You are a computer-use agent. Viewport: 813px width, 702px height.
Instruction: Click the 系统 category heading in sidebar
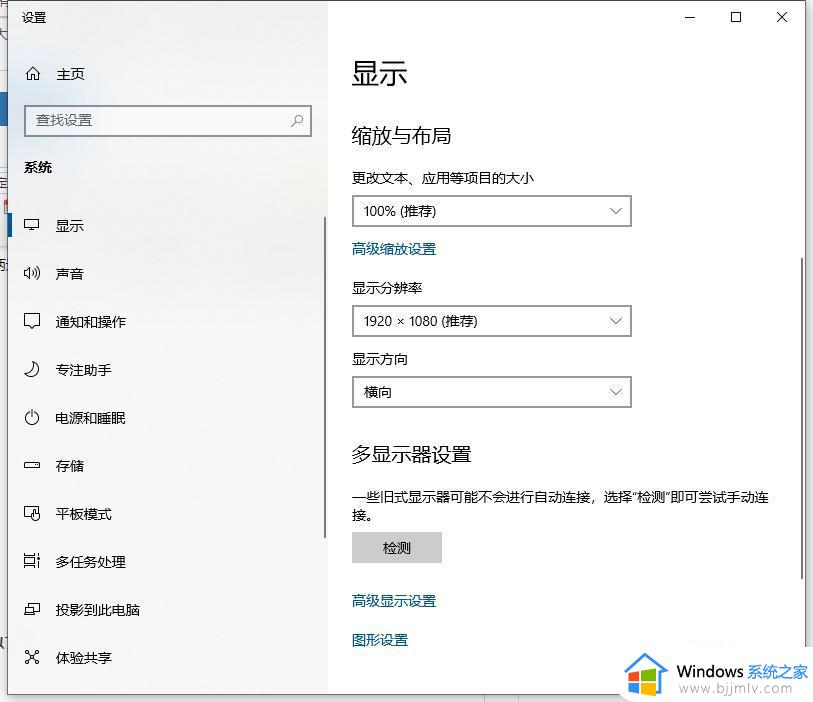38,167
